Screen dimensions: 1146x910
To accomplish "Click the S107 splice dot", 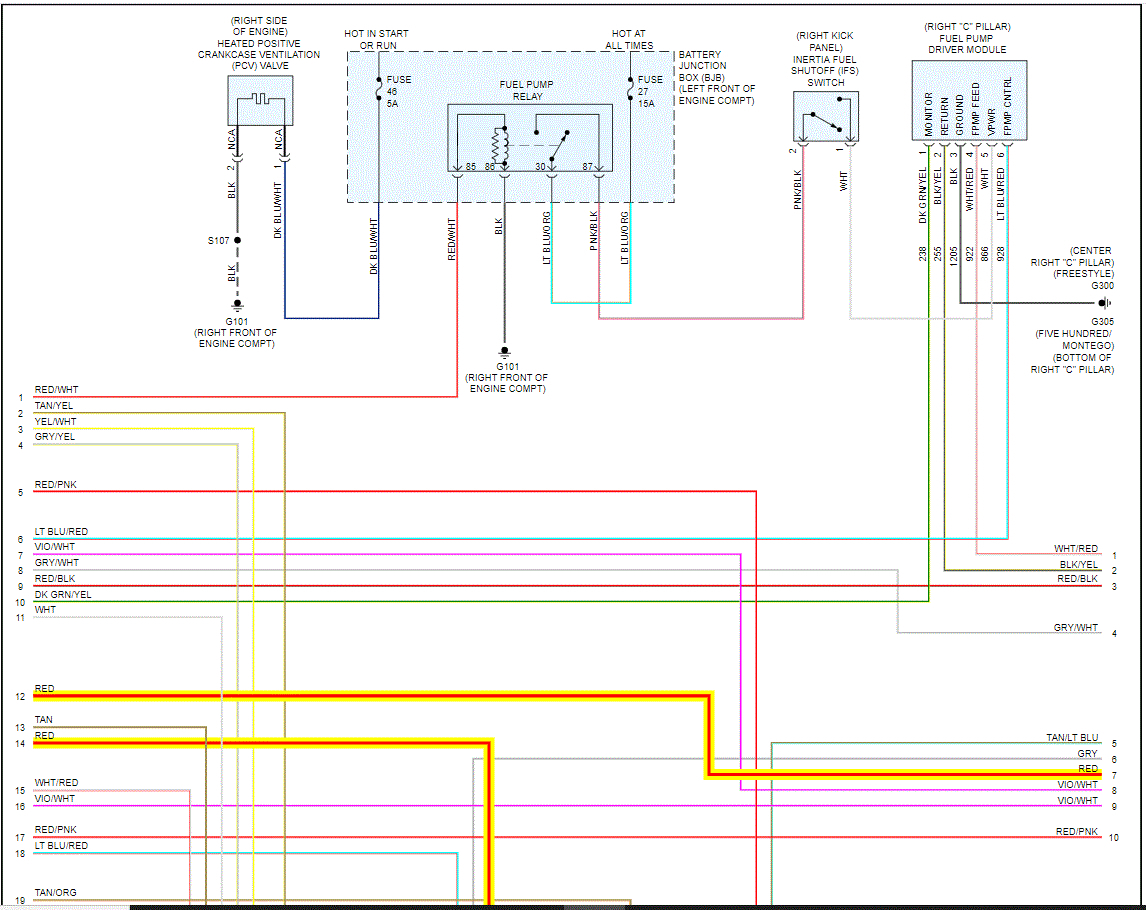I will pyautogui.click(x=237, y=240).
